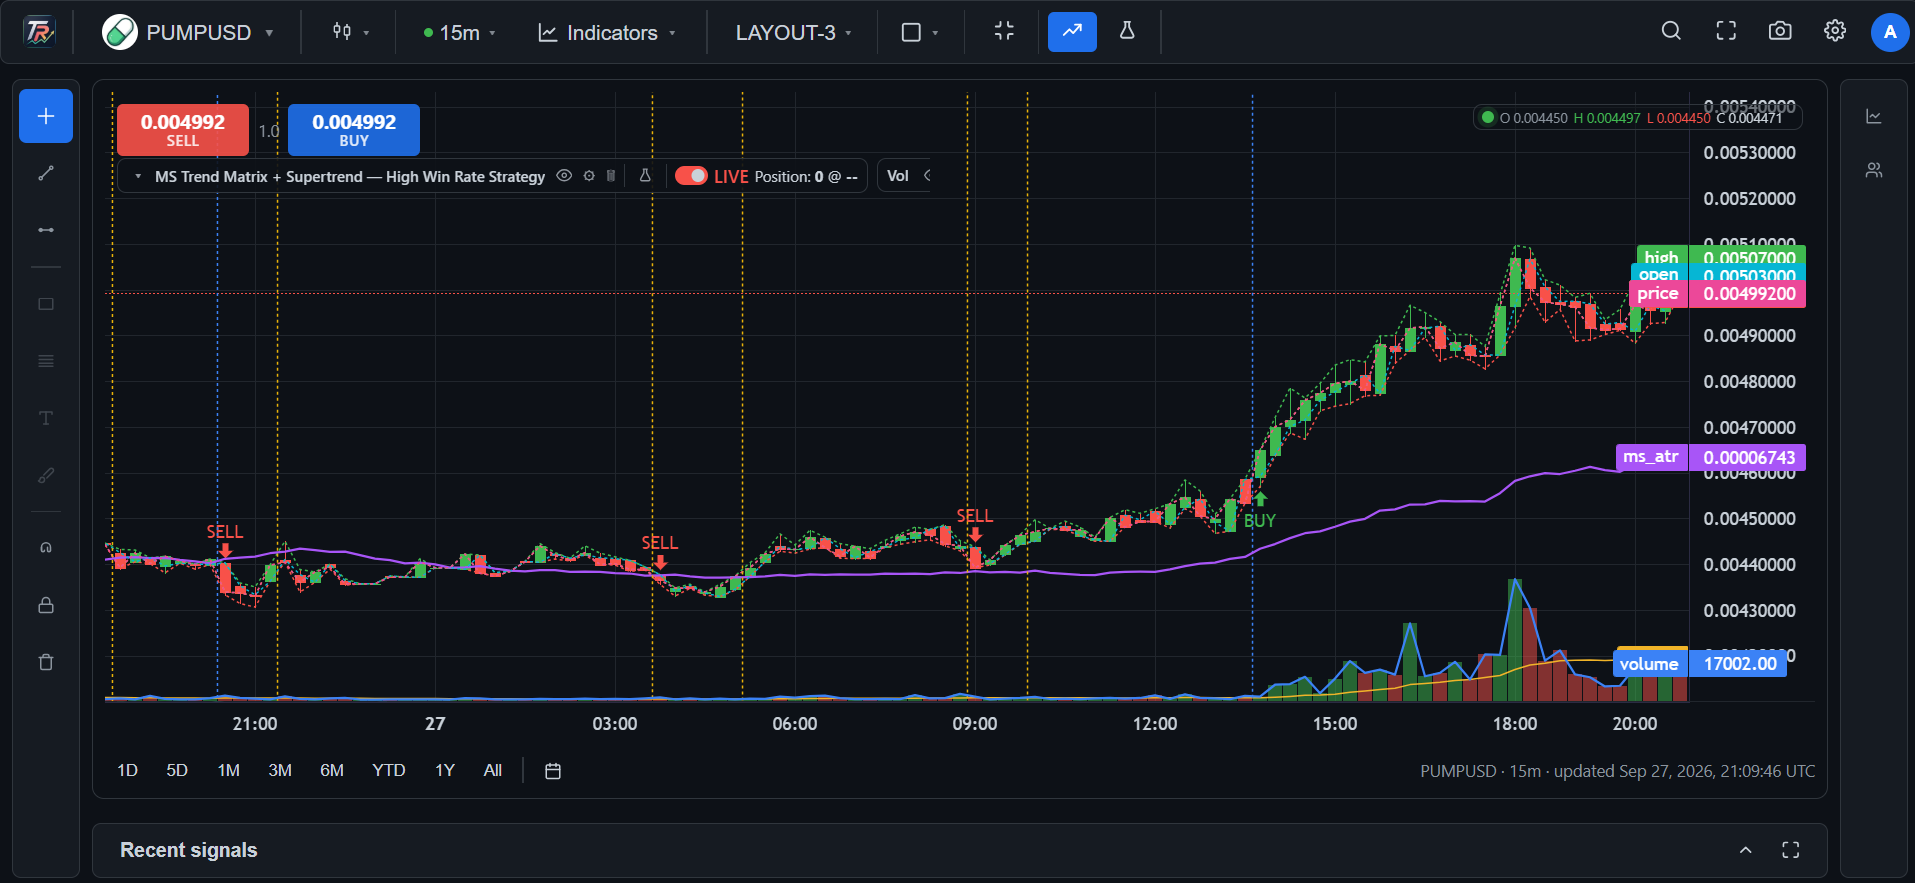Screen dimensions: 1915x883
Task: Select the text annotation tool
Action: point(46,418)
